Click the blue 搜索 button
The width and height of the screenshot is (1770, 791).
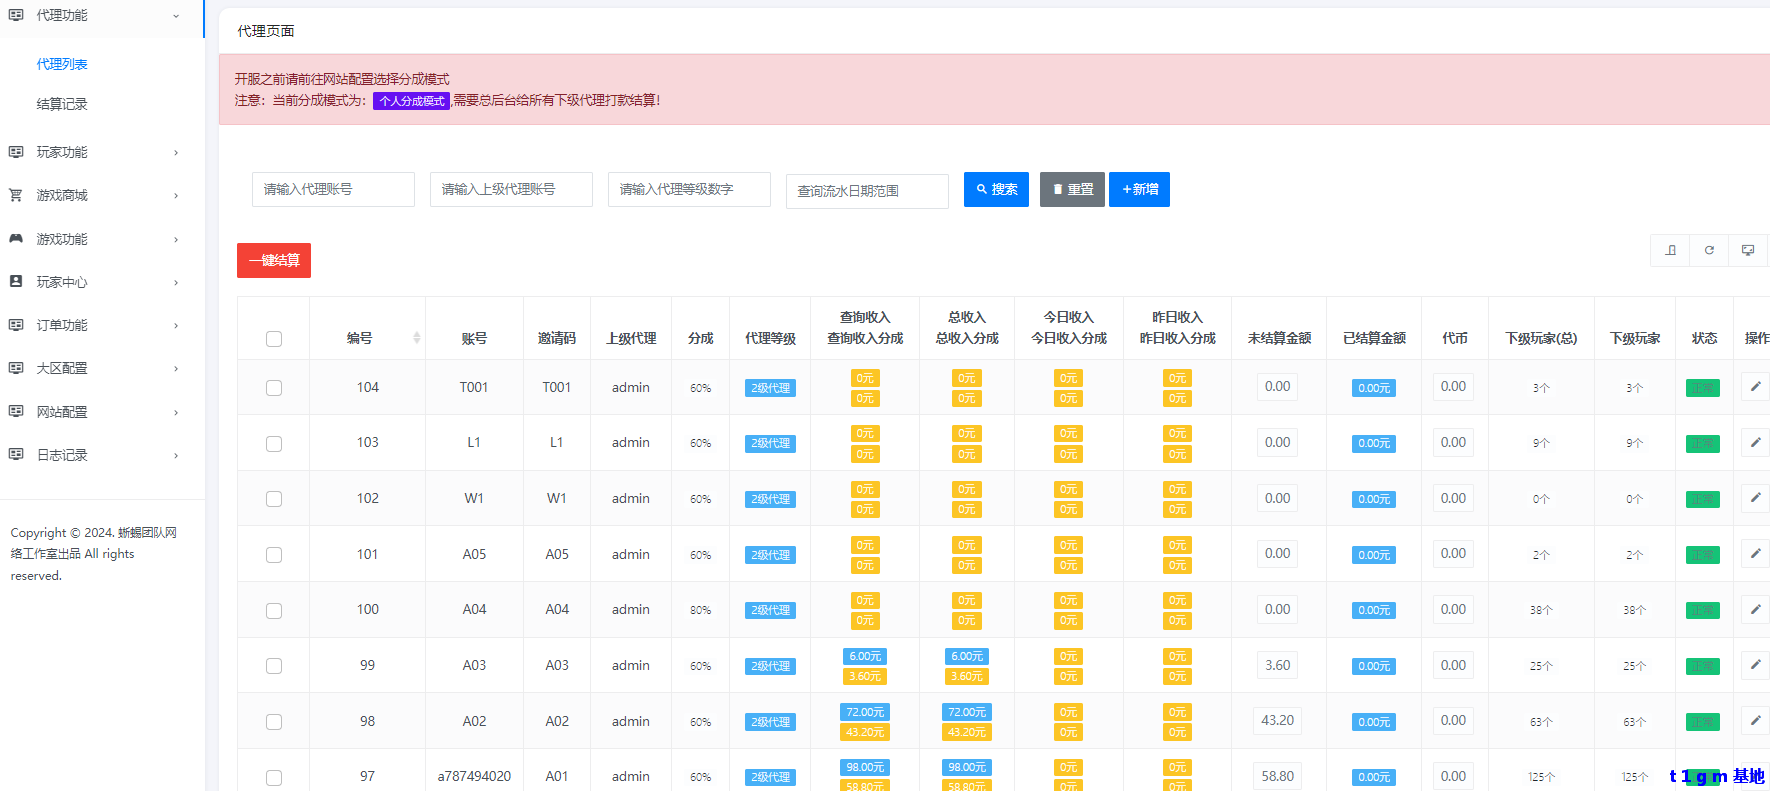[996, 189]
